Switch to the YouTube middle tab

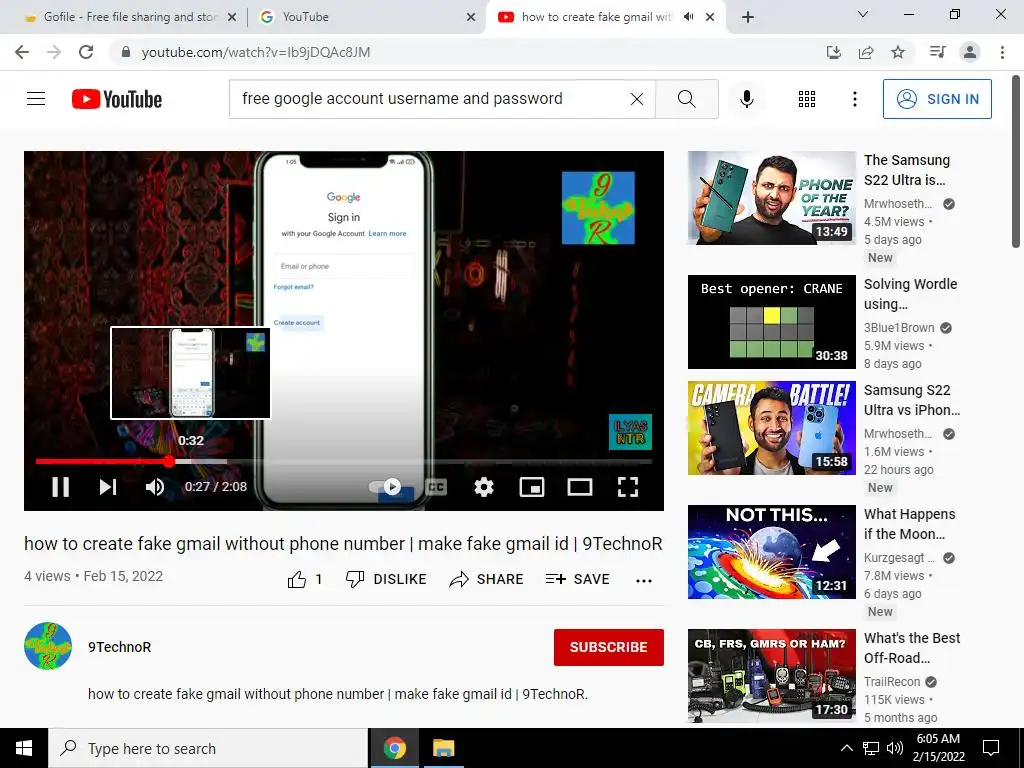pyautogui.click(x=366, y=17)
